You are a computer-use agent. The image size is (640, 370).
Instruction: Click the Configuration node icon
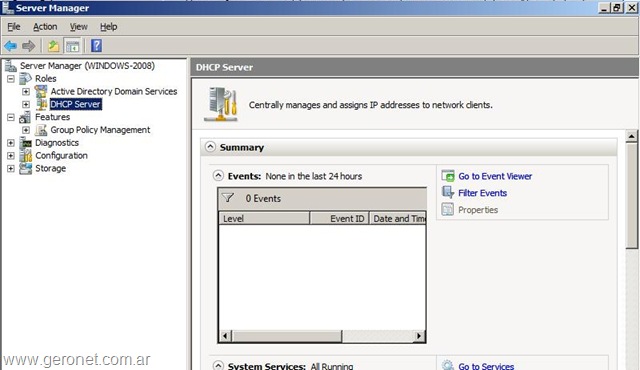point(26,155)
